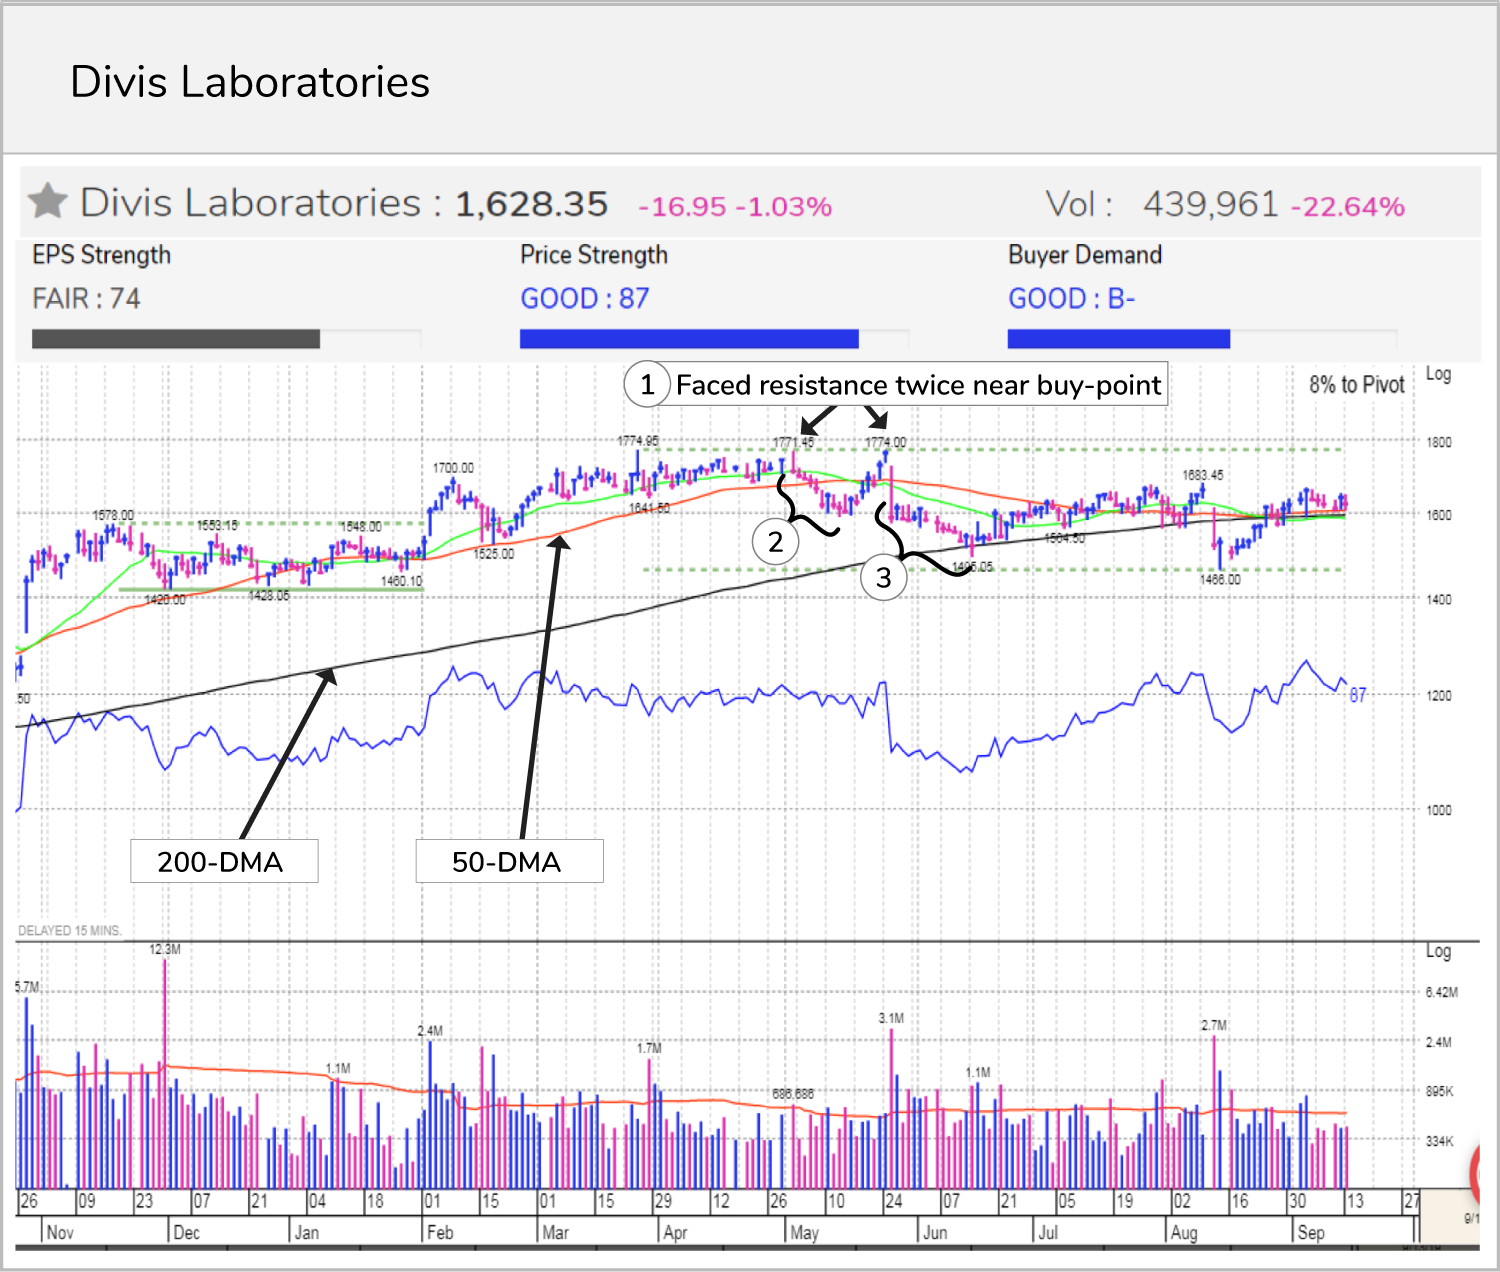Screen dimensions: 1500x1272
Task: Click the stock price 1,628.35
Action: coord(532,204)
